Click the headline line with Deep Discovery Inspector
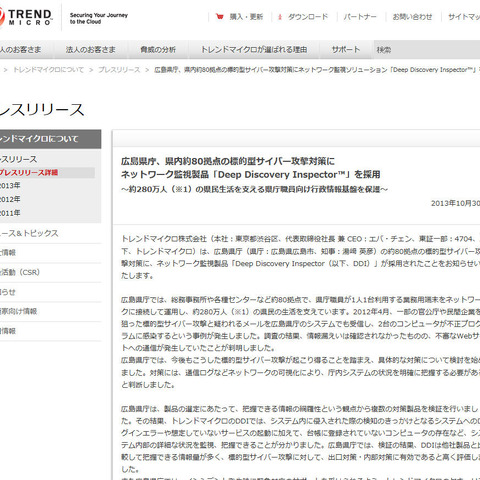 [x=250, y=175]
